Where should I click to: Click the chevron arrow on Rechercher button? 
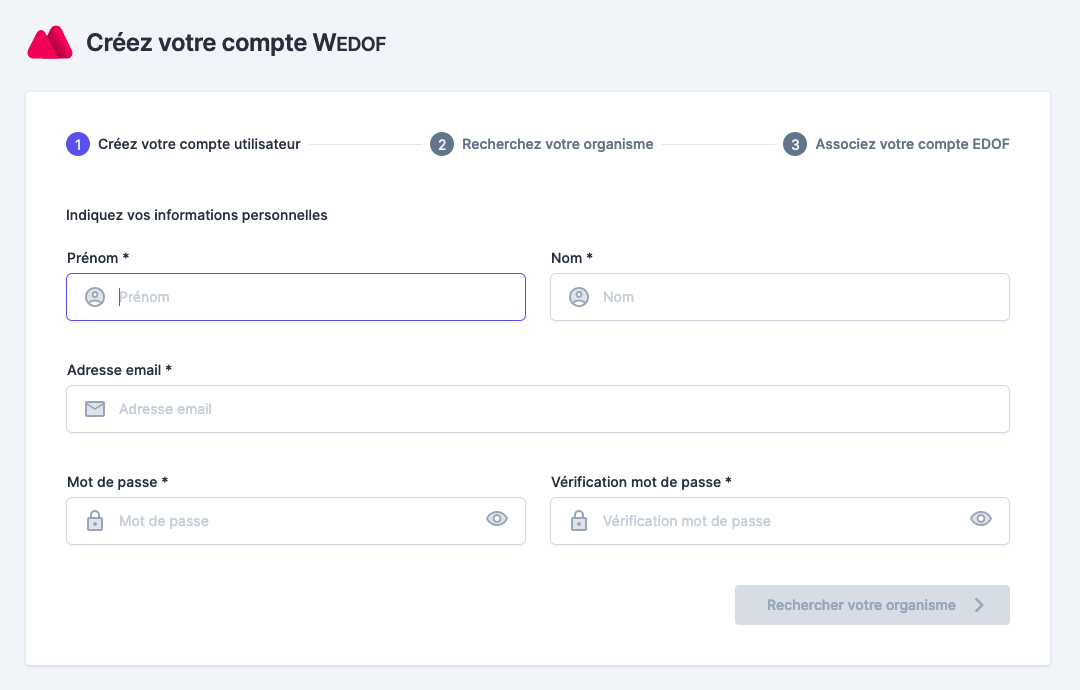(980, 605)
